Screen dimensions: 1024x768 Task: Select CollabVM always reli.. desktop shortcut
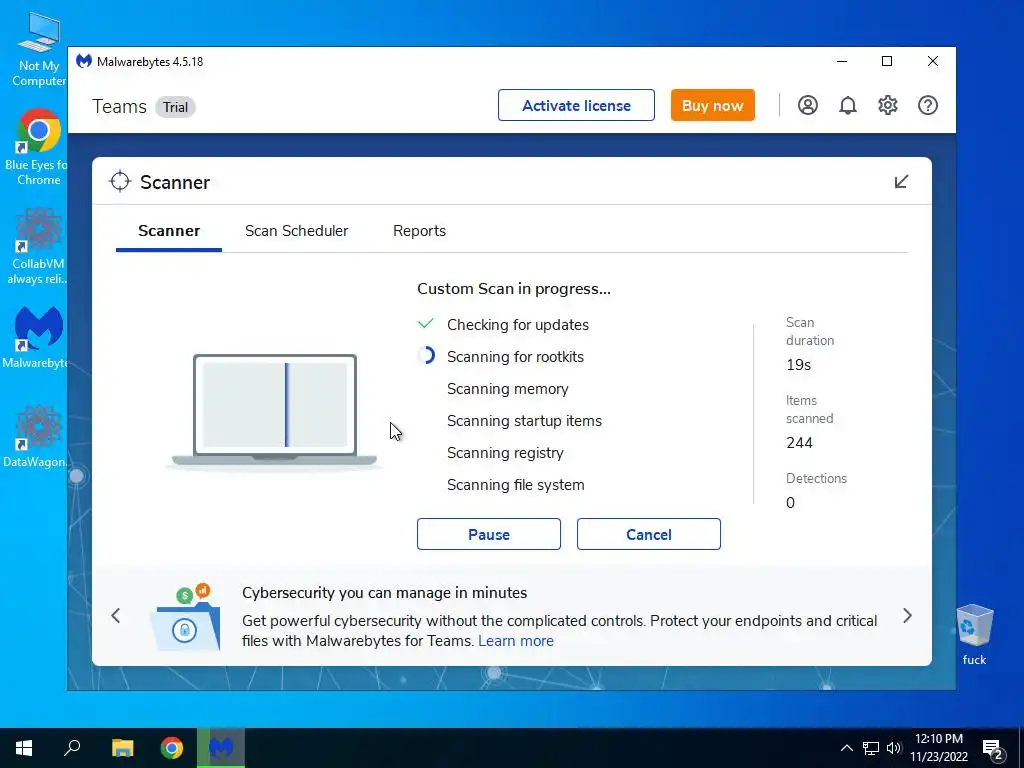click(x=37, y=246)
